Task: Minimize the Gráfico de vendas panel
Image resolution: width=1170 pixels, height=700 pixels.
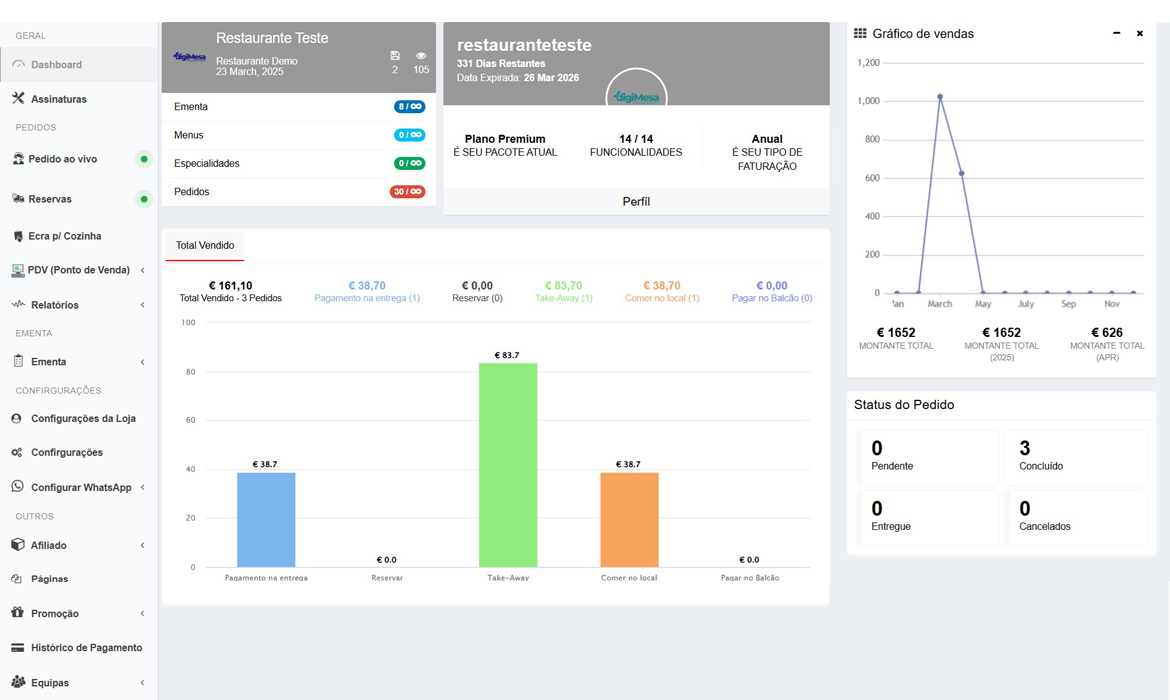Action: point(1117,33)
